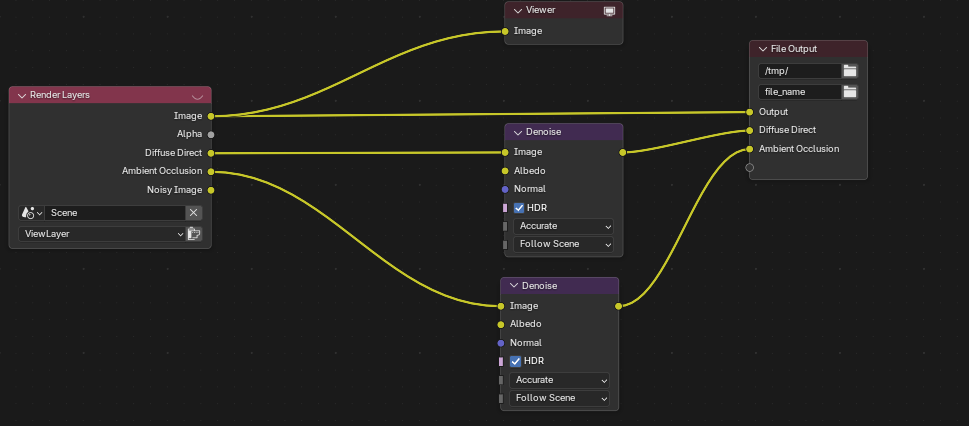Clear the Scene with the X button
The height and width of the screenshot is (426, 969).
194,213
